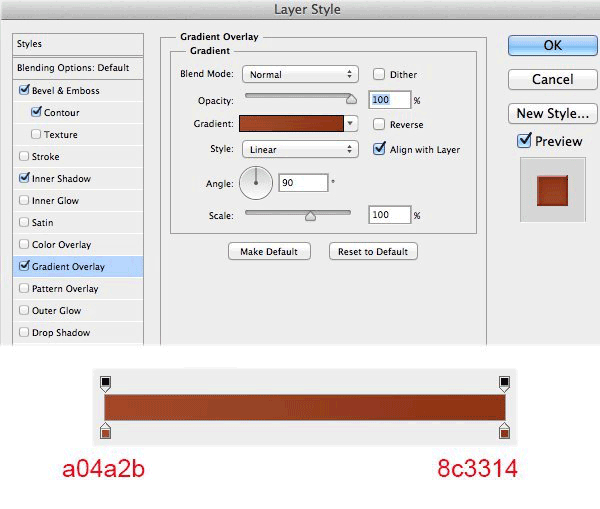Screen dimensions: 600x509
Task: Toggle the Inner Shadow checkbox
Action: click(24, 178)
